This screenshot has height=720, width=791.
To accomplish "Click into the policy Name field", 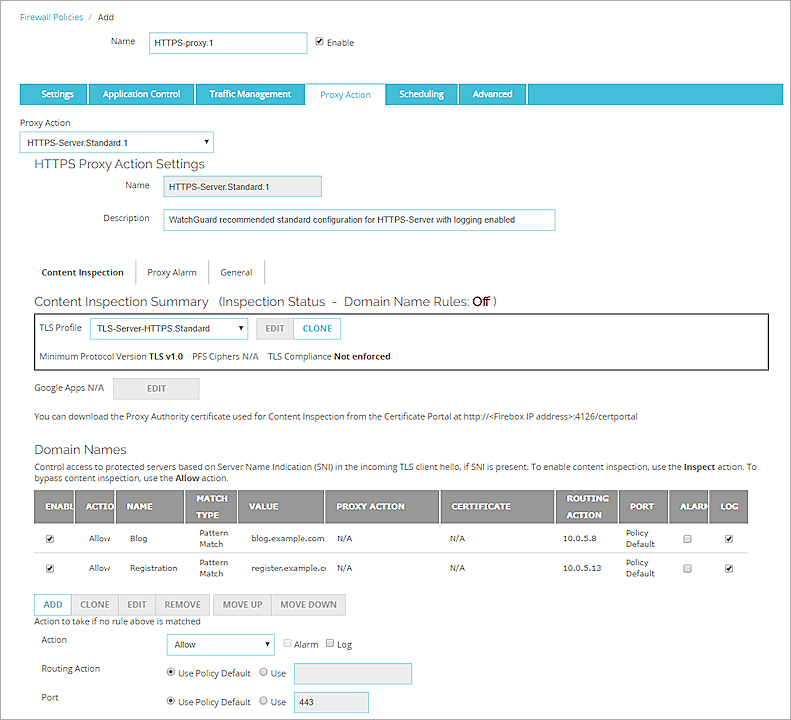I will pyautogui.click(x=228, y=43).
